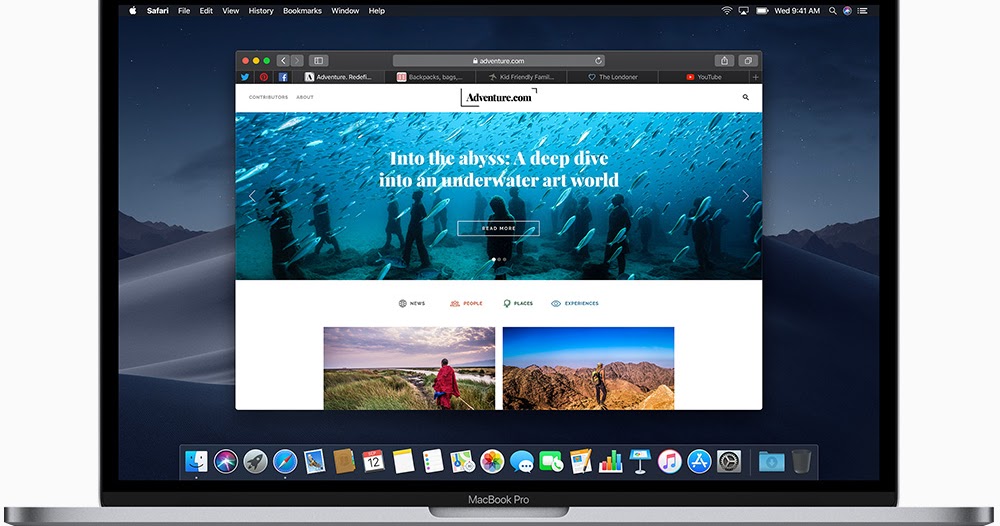
Task: Select the first carousel dot indicator
Action: (x=494, y=259)
